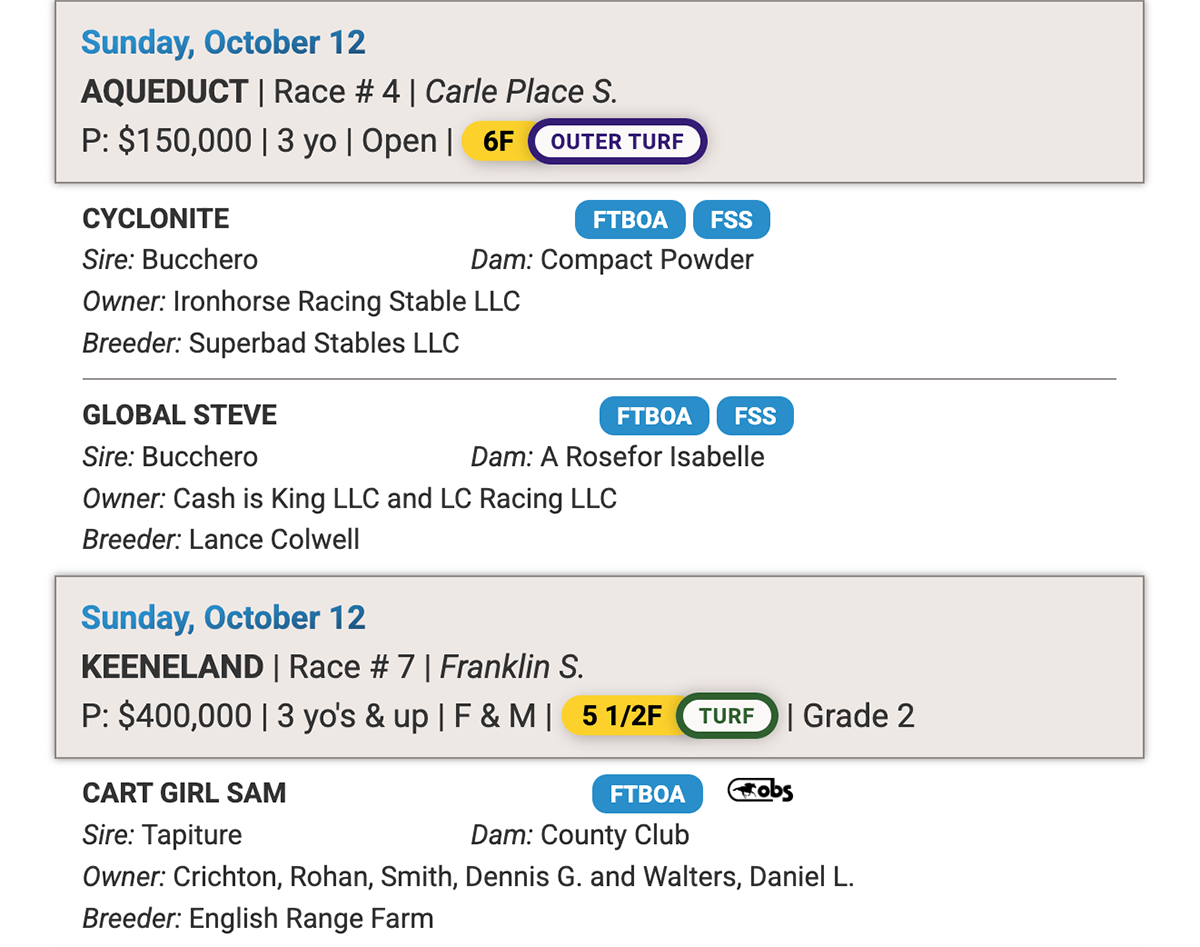
Task: Click the Aqueduct track name
Action: [164, 92]
